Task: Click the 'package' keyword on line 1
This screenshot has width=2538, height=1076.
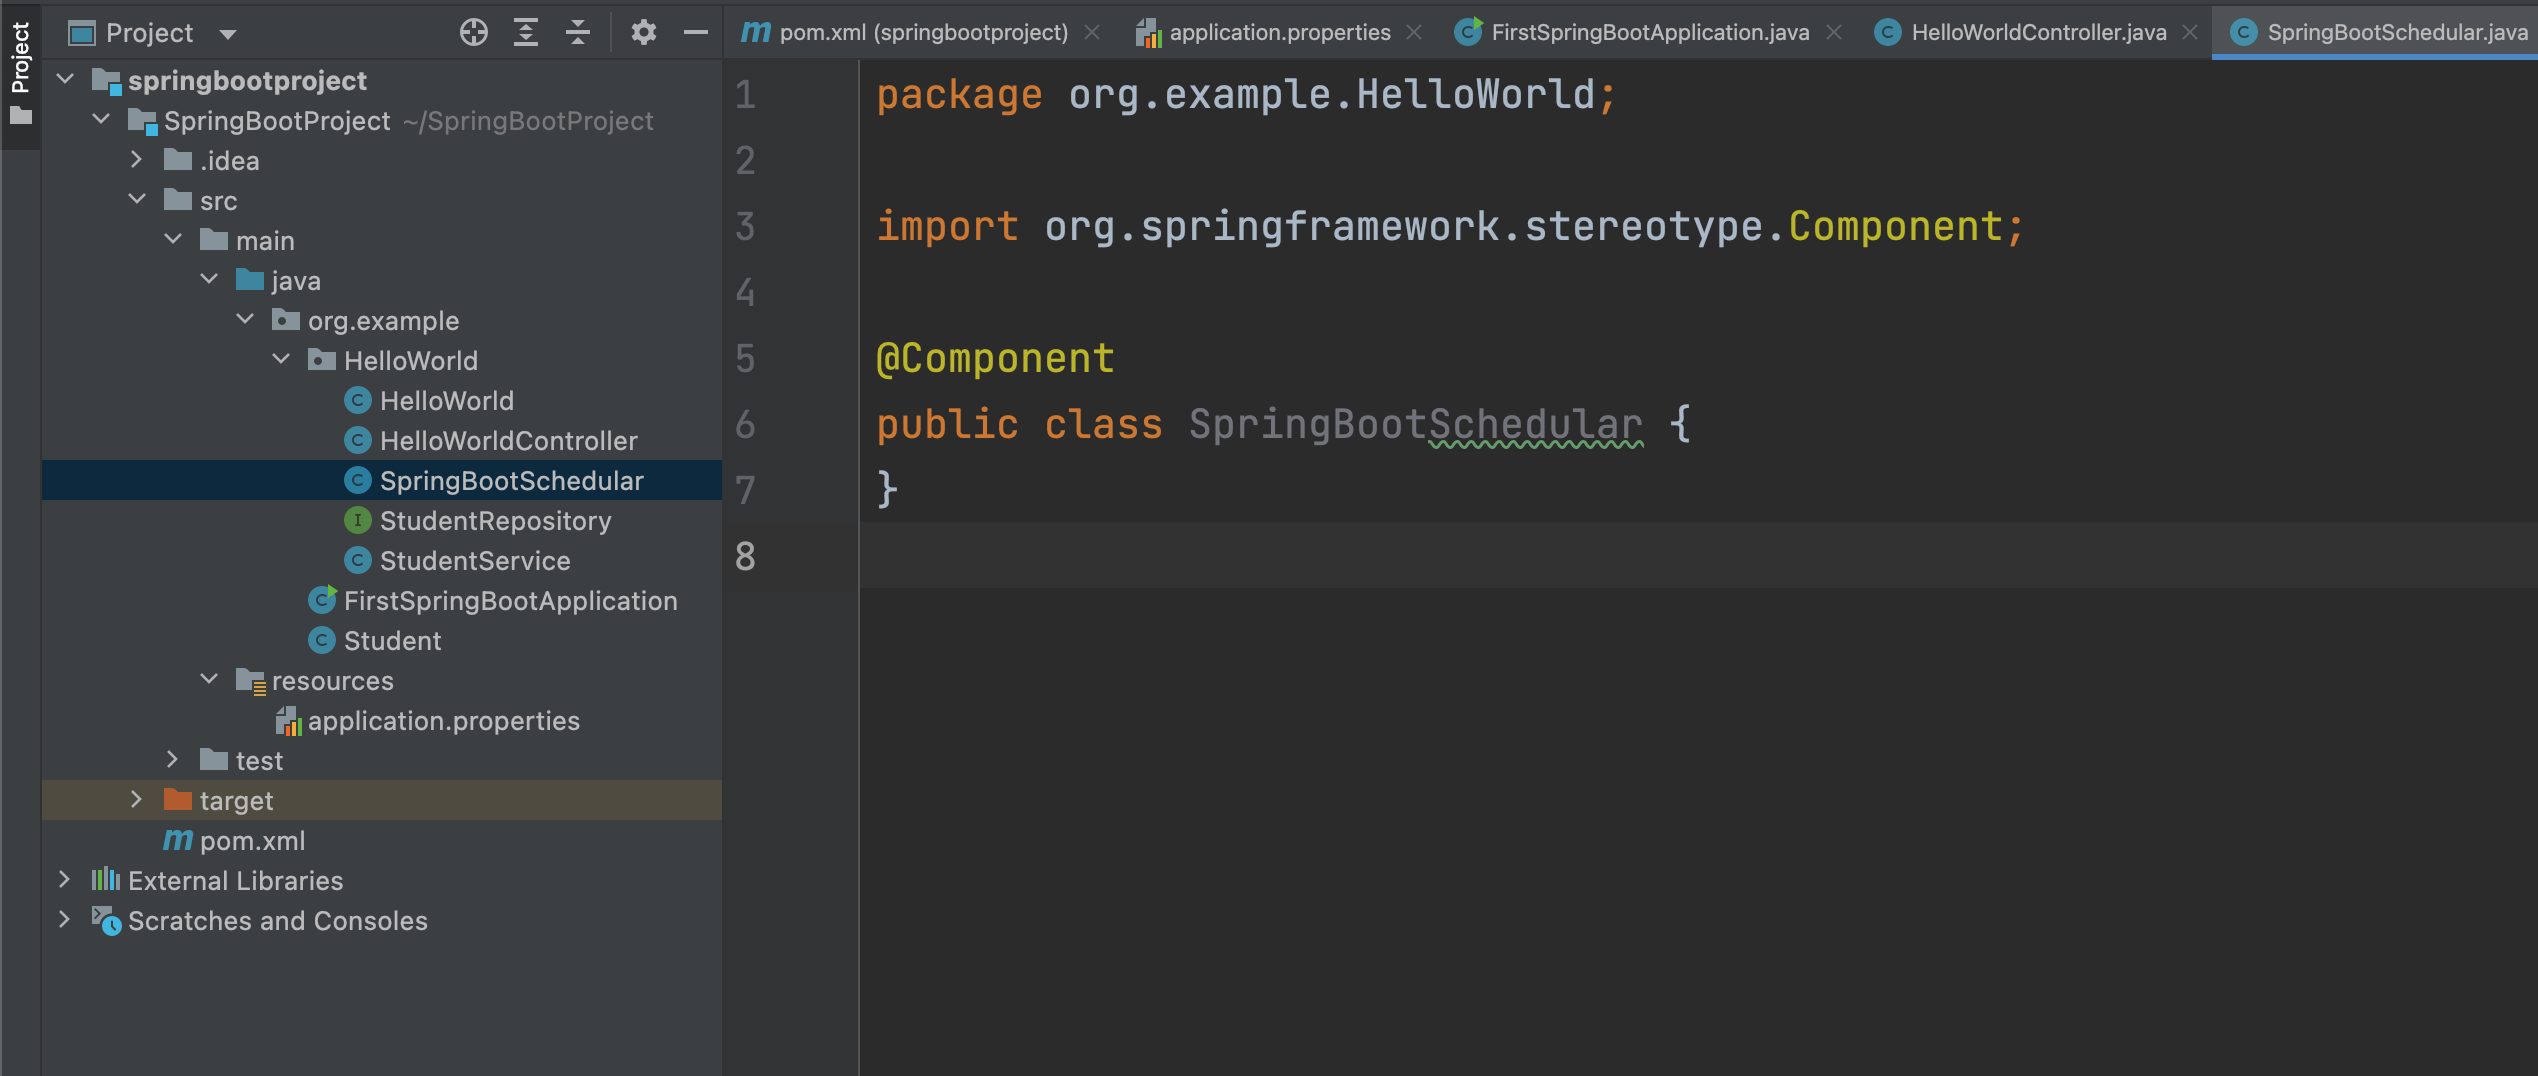Action: (960, 96)
